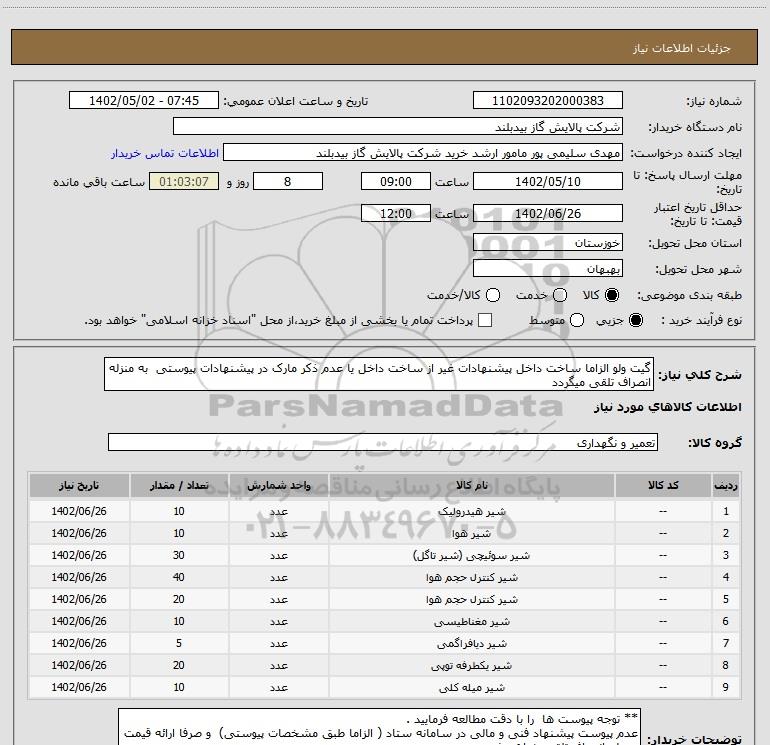Click the validity time field 12:00

point(396,213)
